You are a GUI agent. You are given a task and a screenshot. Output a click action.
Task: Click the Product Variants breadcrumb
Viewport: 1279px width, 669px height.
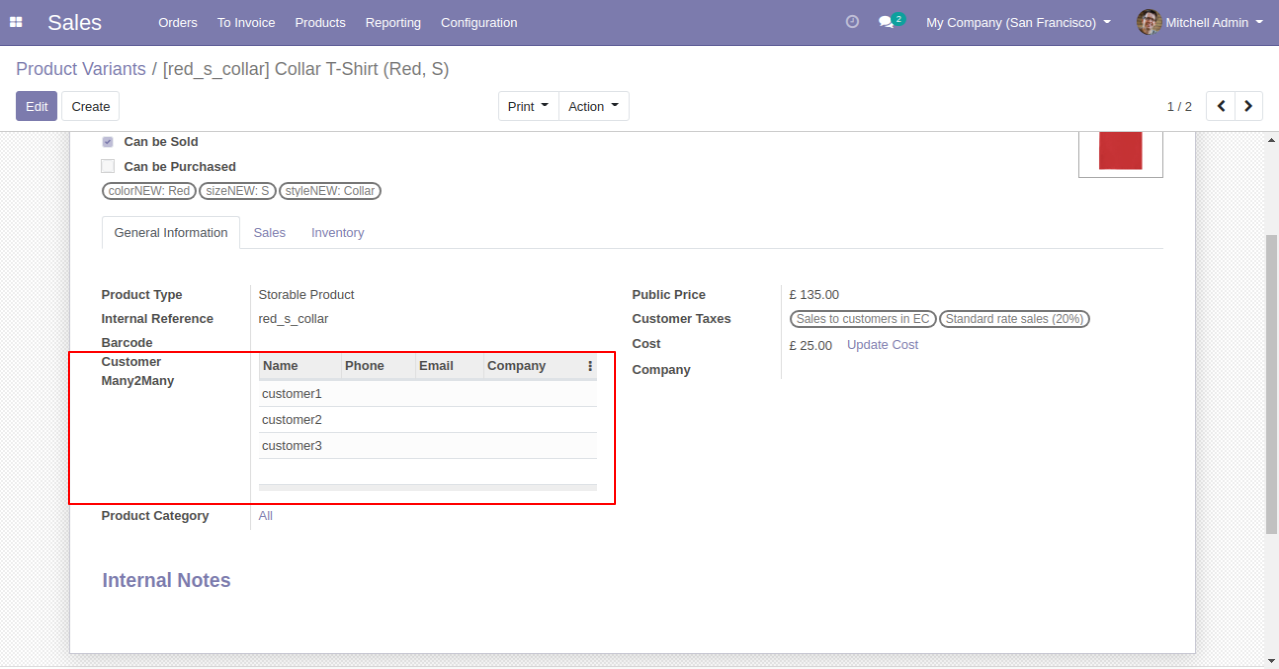coord(81,69)
